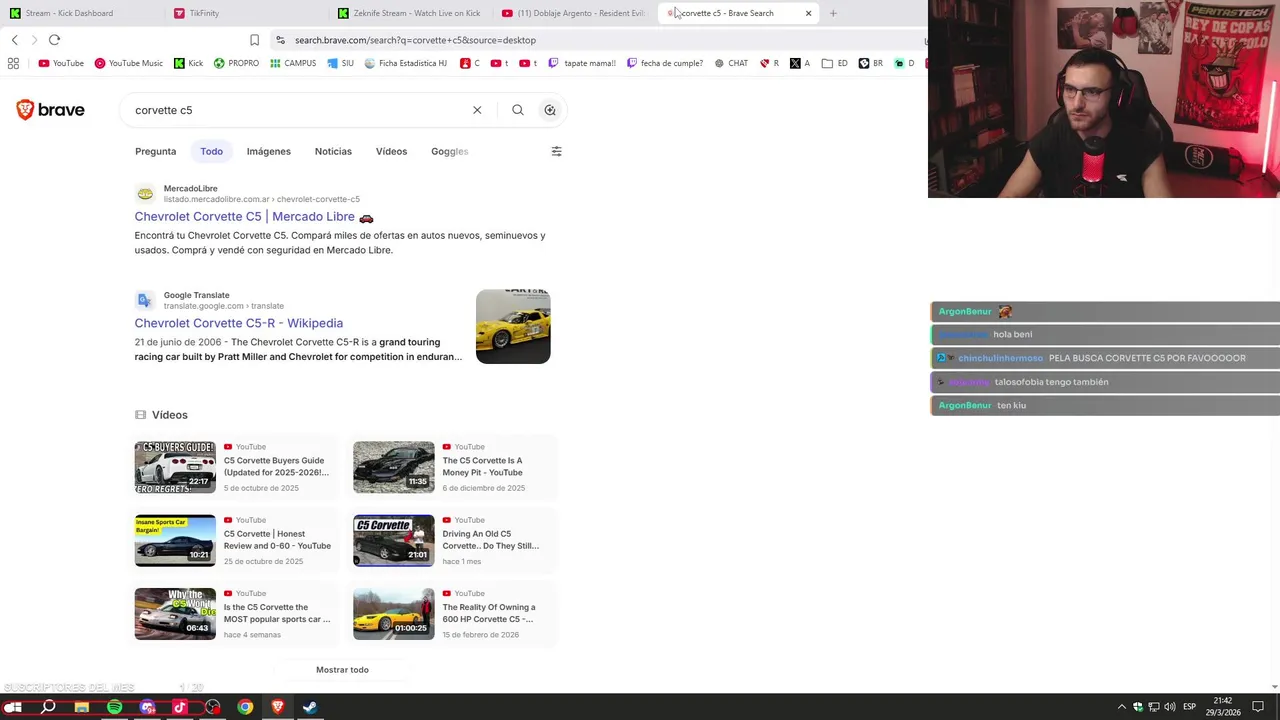
Task: Switch to Doblaje Argento YouTube tab
Action: click(x=575, y=13)
